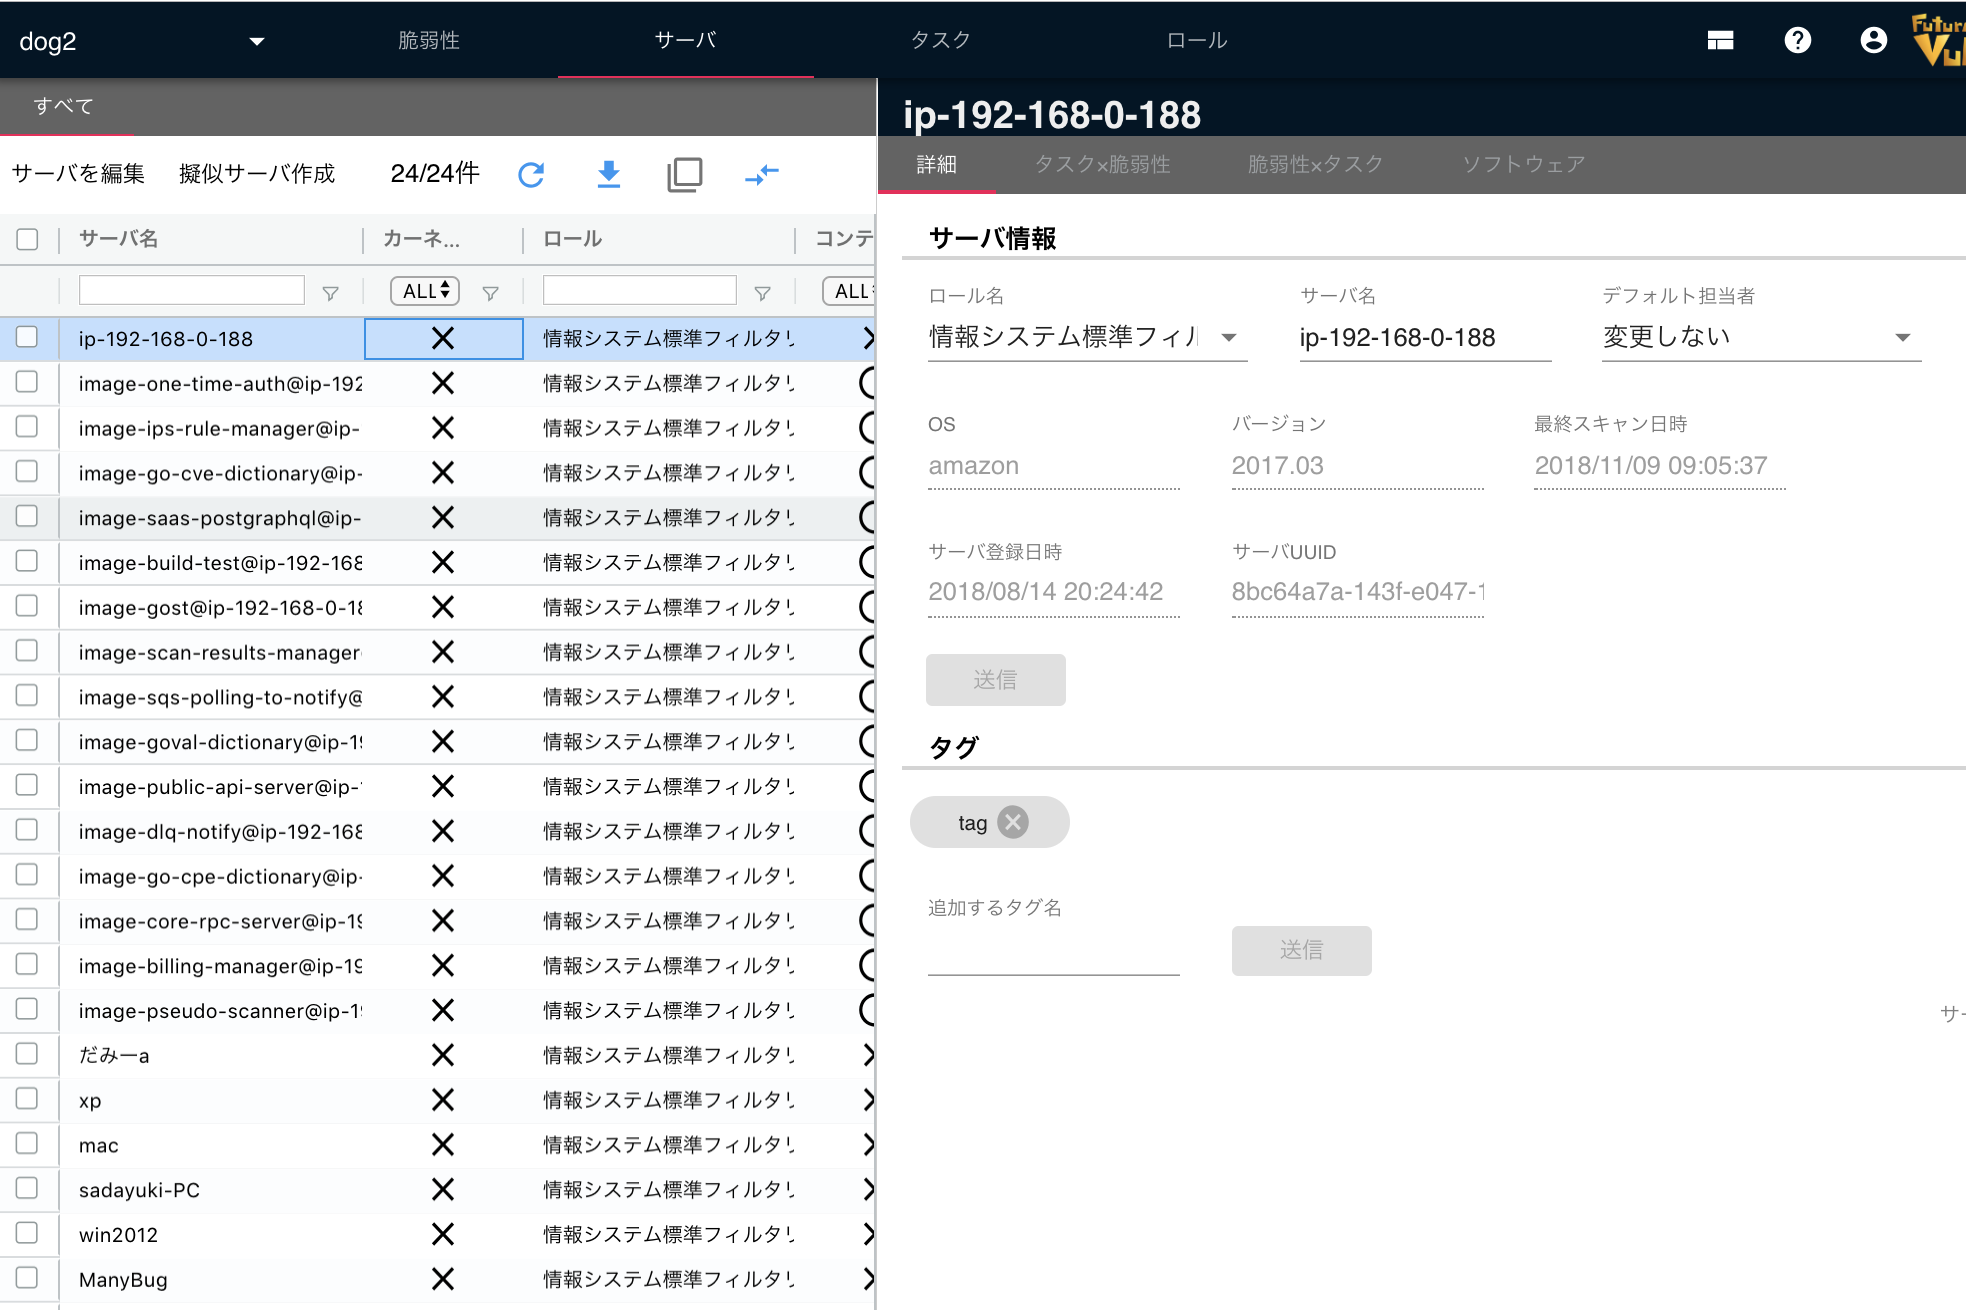The height and width of the screenshot is (1310, 1966).
Task: Check the select-all checkbox in the header
Action: [x=27, y=239]
